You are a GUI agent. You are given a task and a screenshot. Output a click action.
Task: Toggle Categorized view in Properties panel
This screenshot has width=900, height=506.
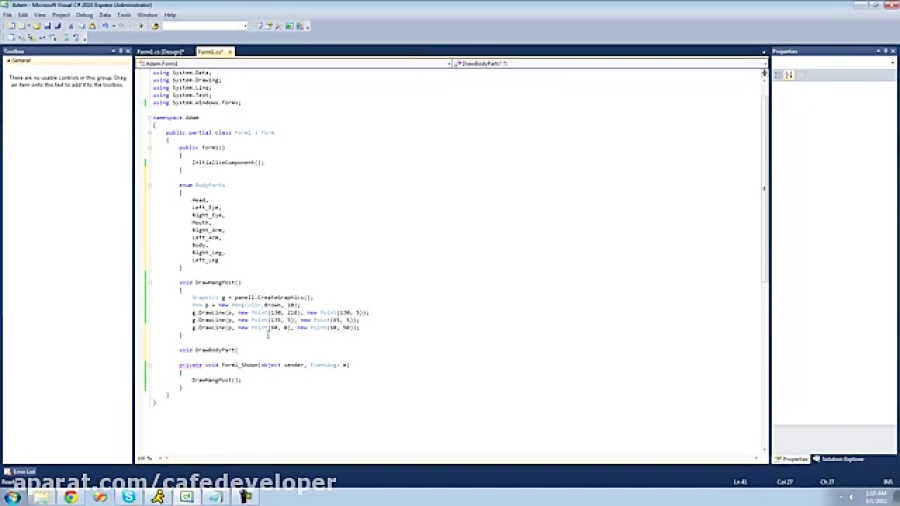(778, 75)
